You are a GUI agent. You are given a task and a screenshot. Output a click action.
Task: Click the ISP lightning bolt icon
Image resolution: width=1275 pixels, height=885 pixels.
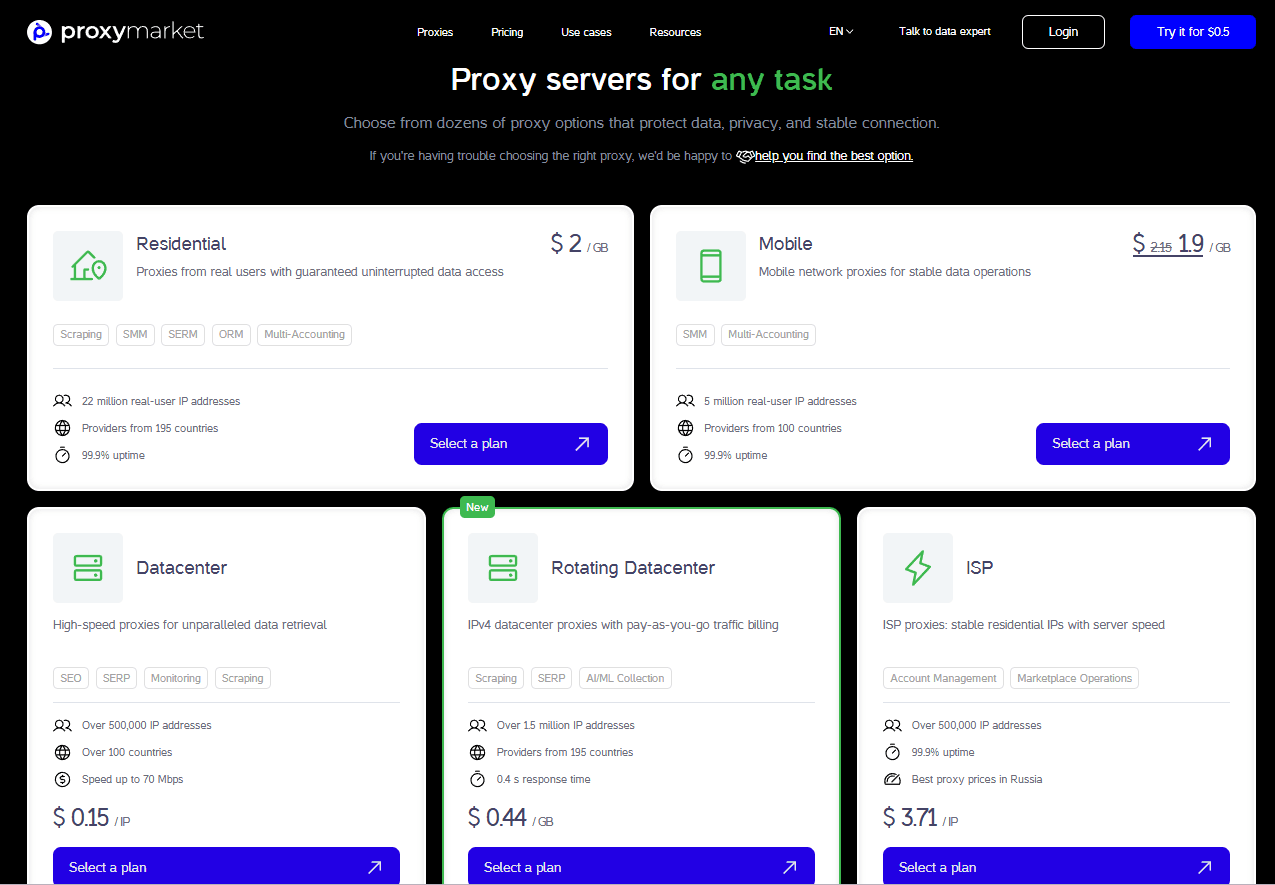click(918, 568)
